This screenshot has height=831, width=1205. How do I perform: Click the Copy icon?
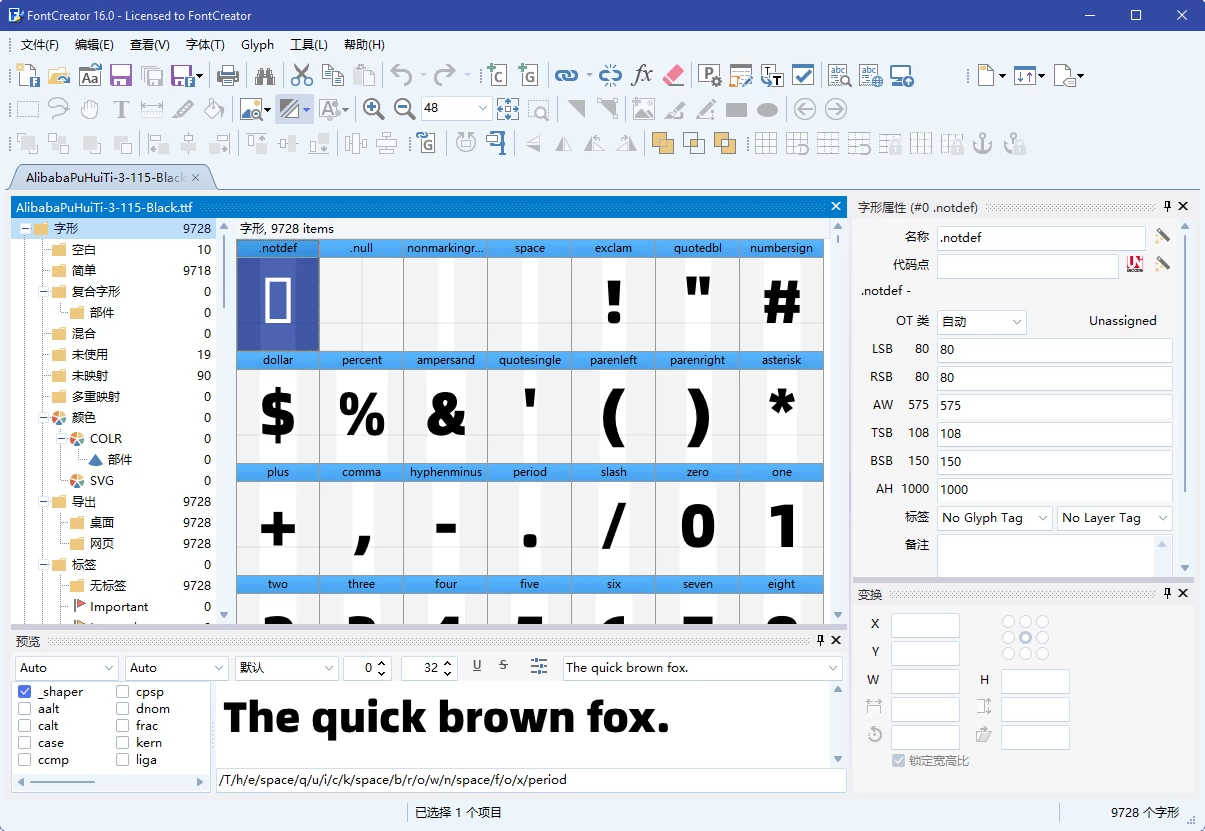point(333,75)
